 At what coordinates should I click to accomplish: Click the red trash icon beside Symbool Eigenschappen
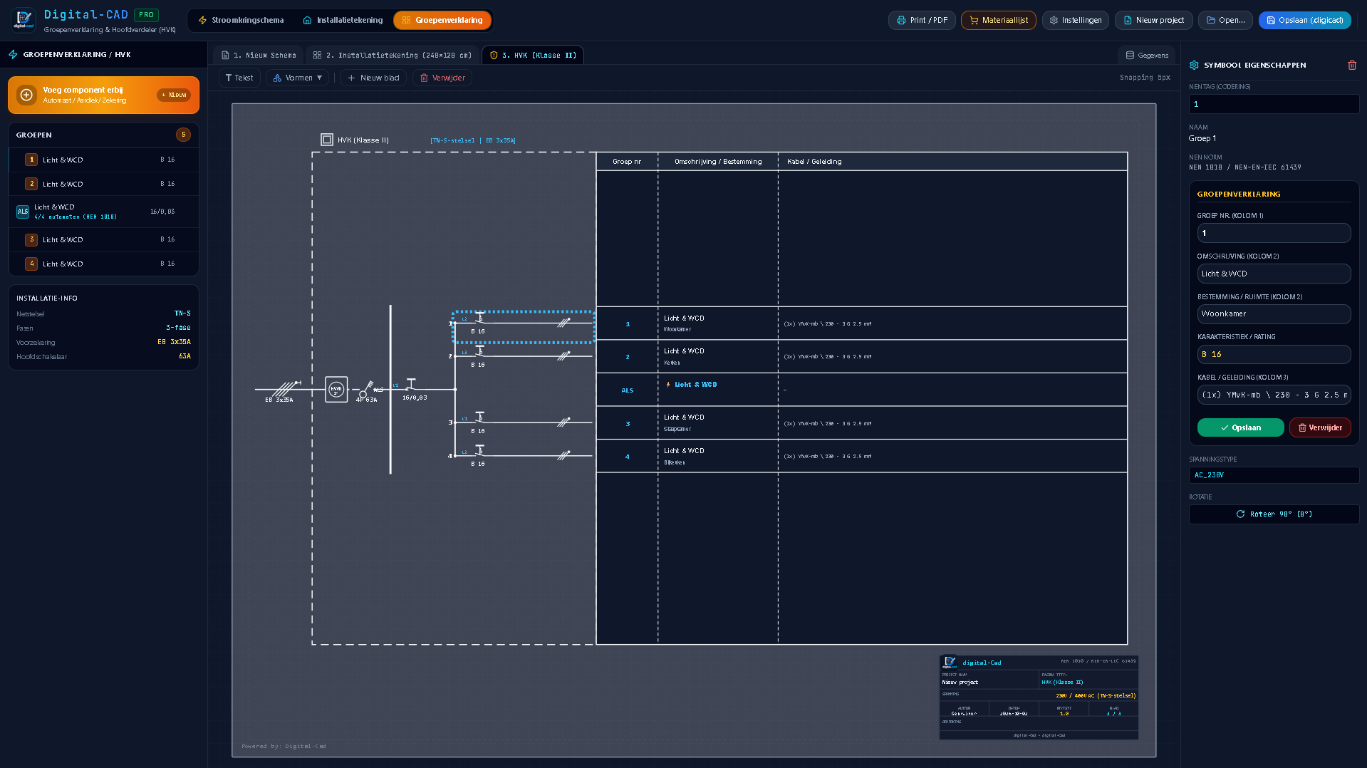(1352, 65)
